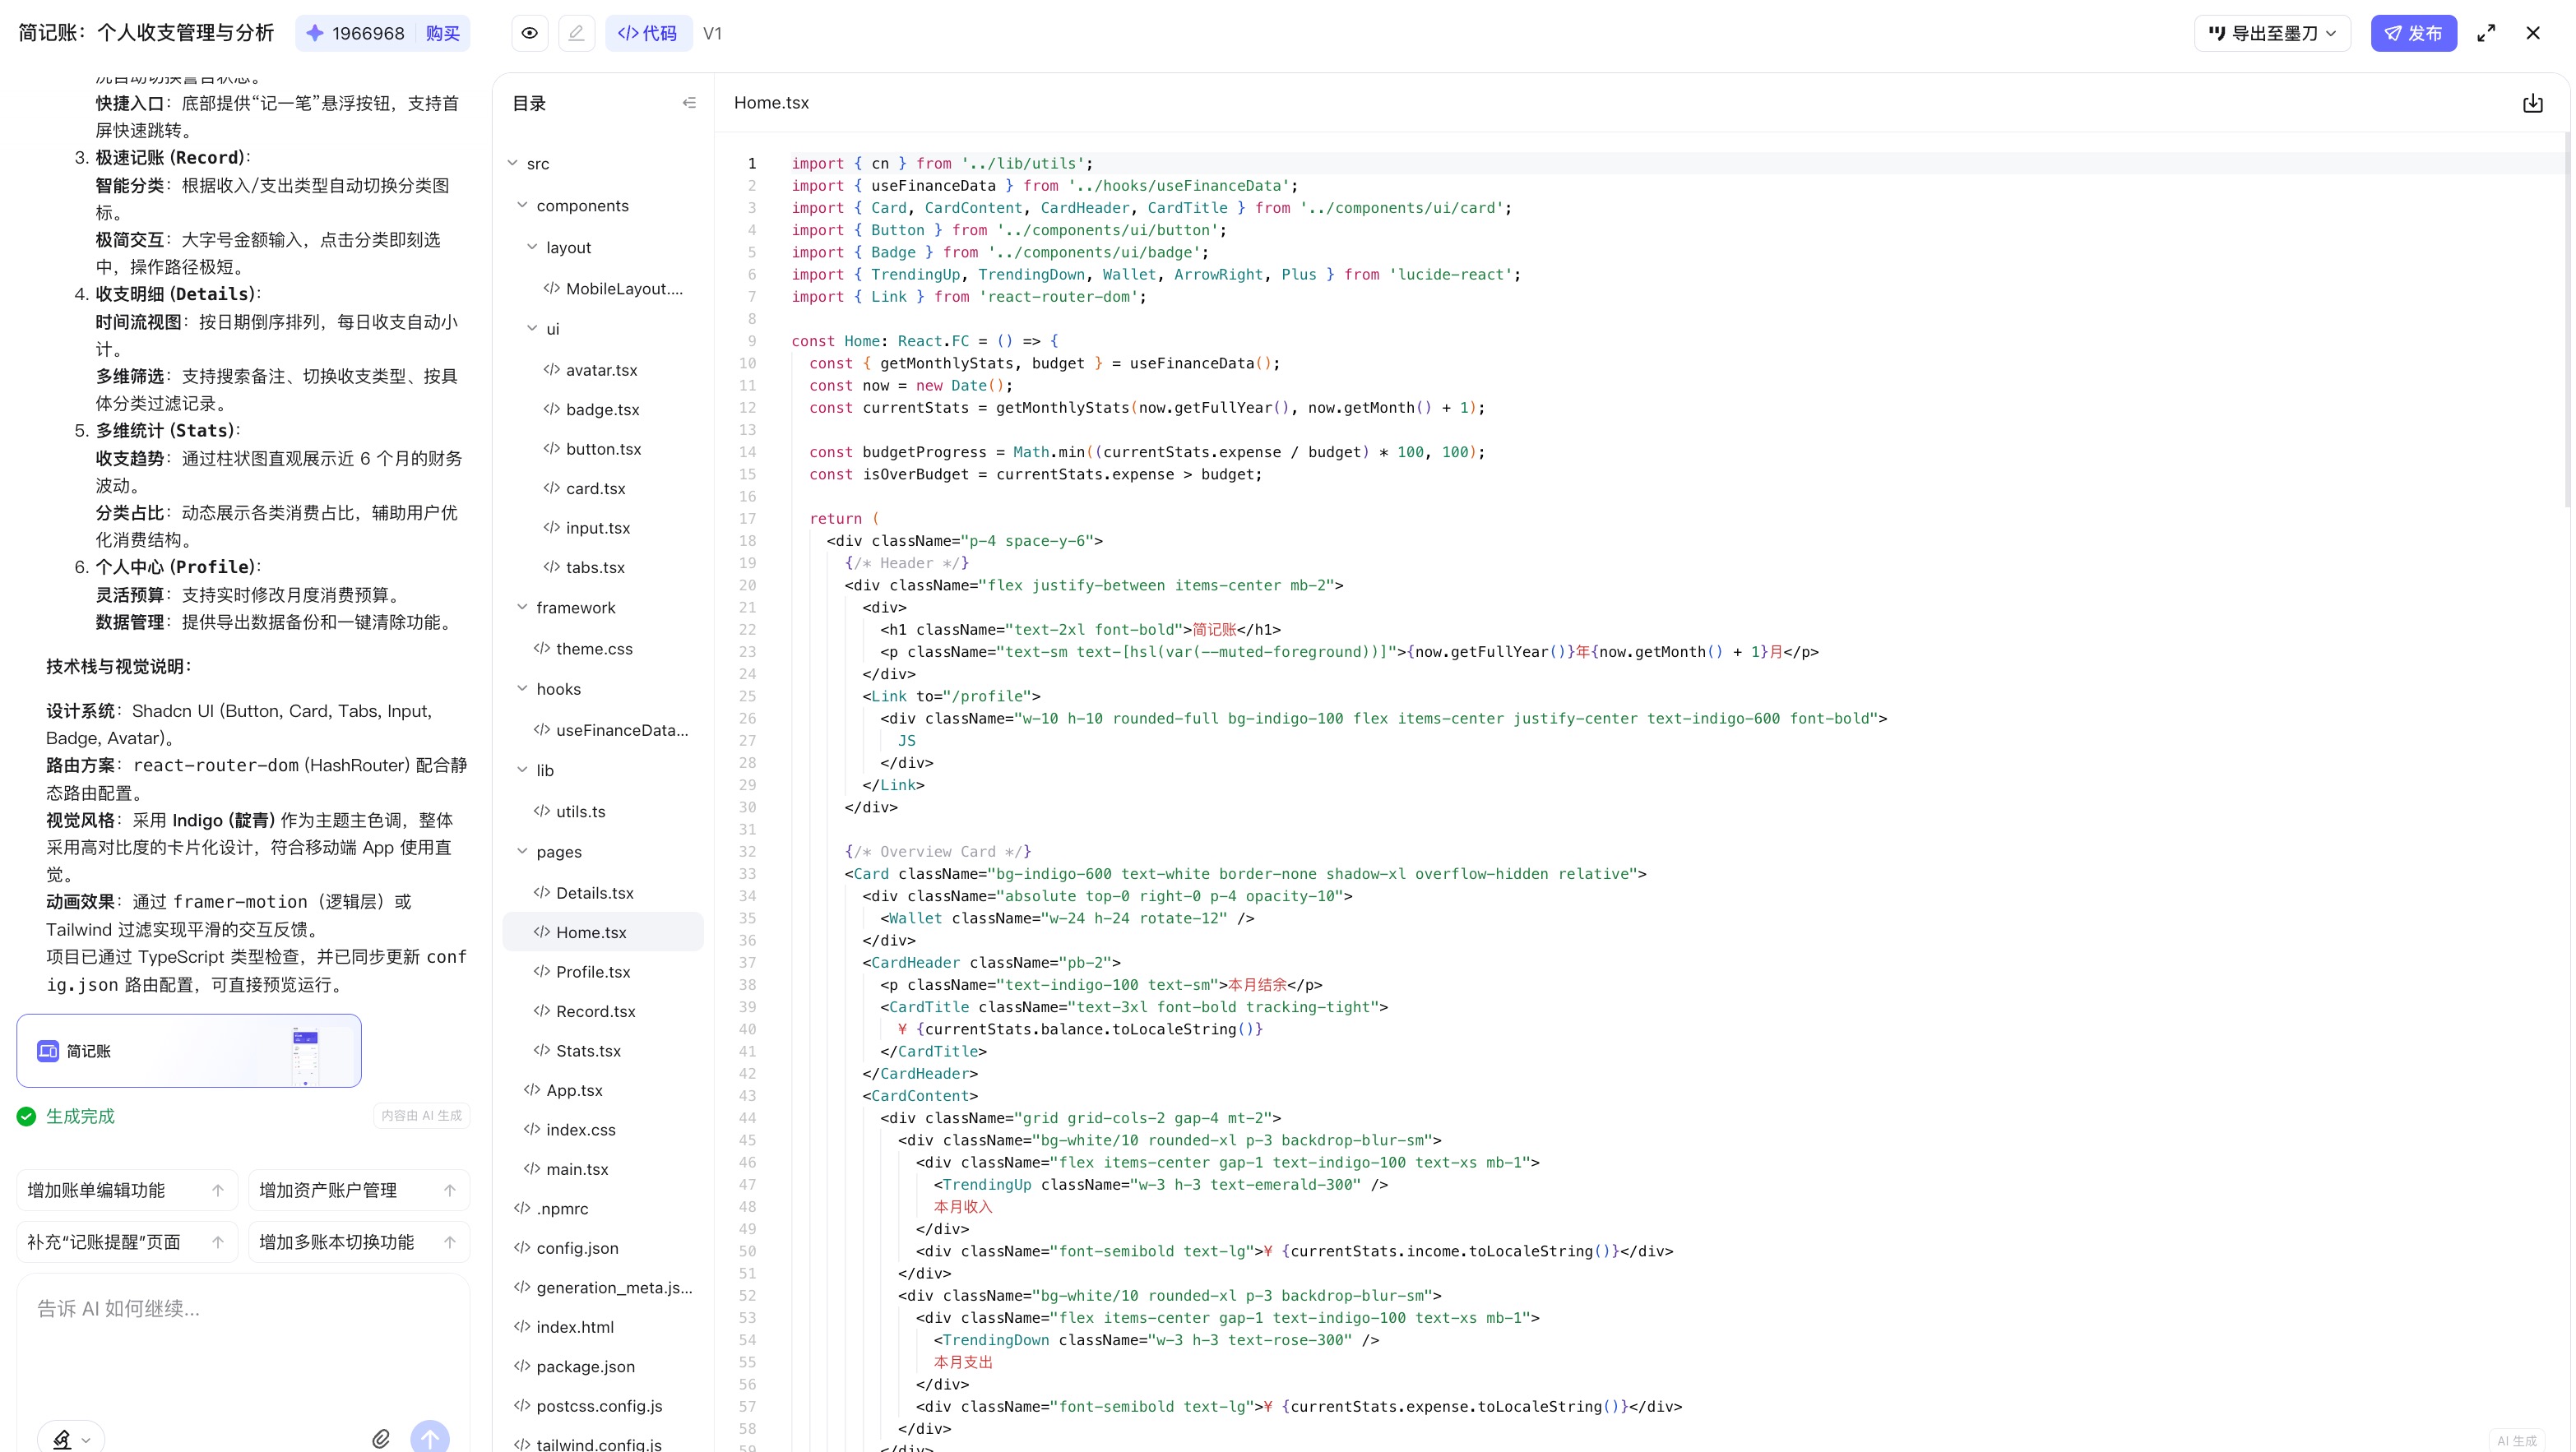The image size is (2576, 1452).
Task: Collapse the src folder
Action: (513, 163)
